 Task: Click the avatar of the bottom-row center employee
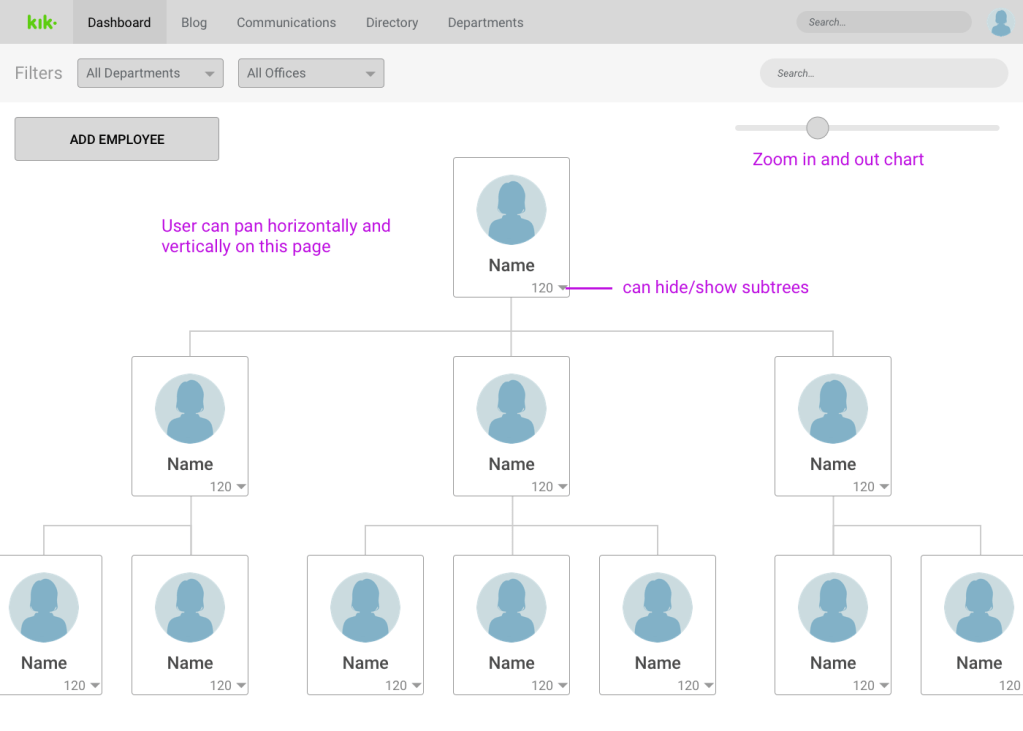(511, 608)
